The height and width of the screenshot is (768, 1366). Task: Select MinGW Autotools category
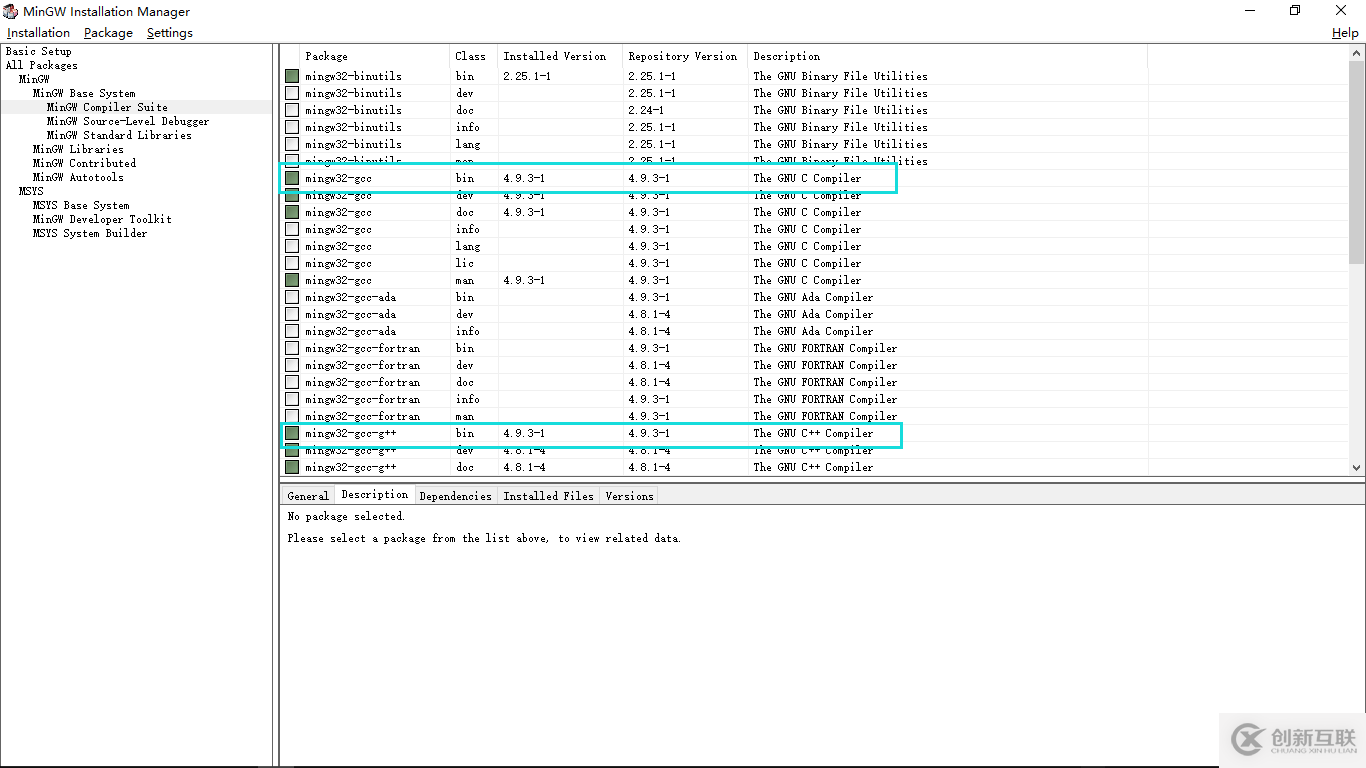tap(78, 177)
